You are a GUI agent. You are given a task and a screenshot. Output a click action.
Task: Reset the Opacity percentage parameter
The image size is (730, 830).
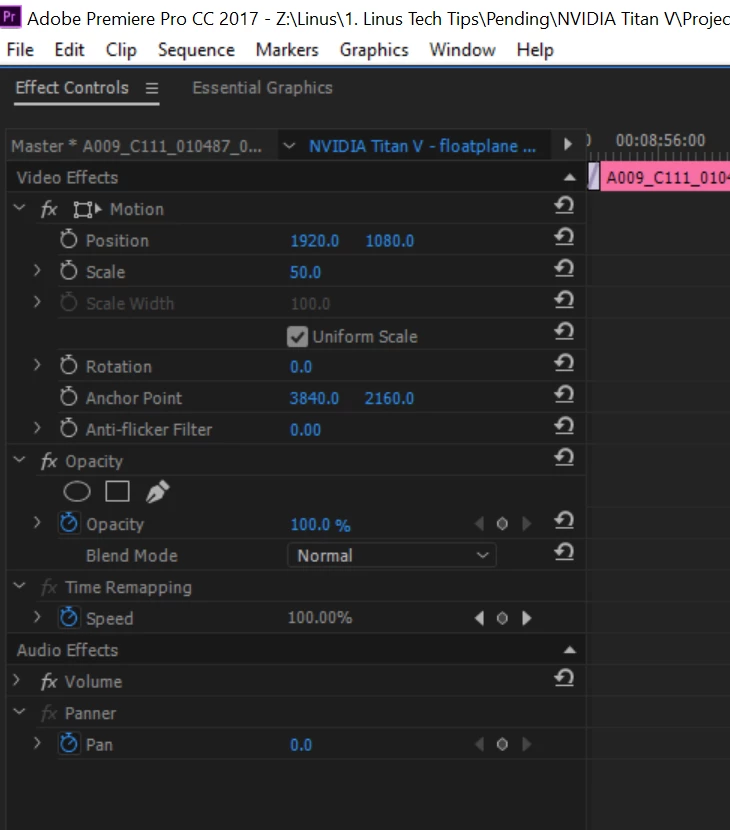(564, 520)
